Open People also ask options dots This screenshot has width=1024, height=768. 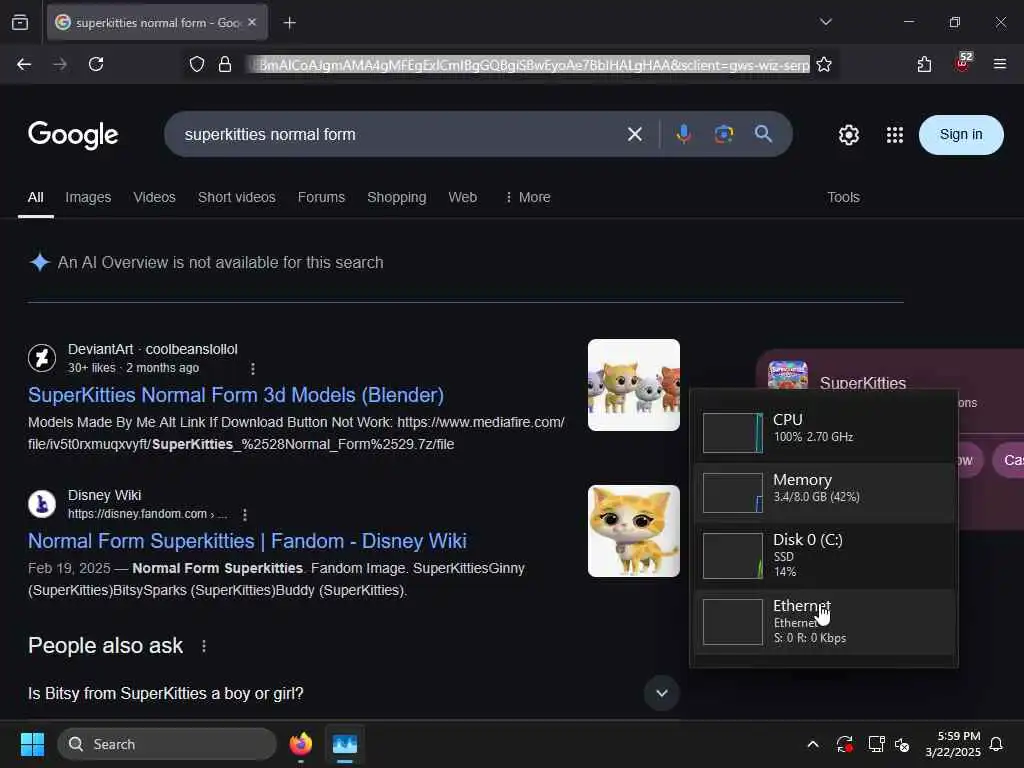tap(204, 646)
